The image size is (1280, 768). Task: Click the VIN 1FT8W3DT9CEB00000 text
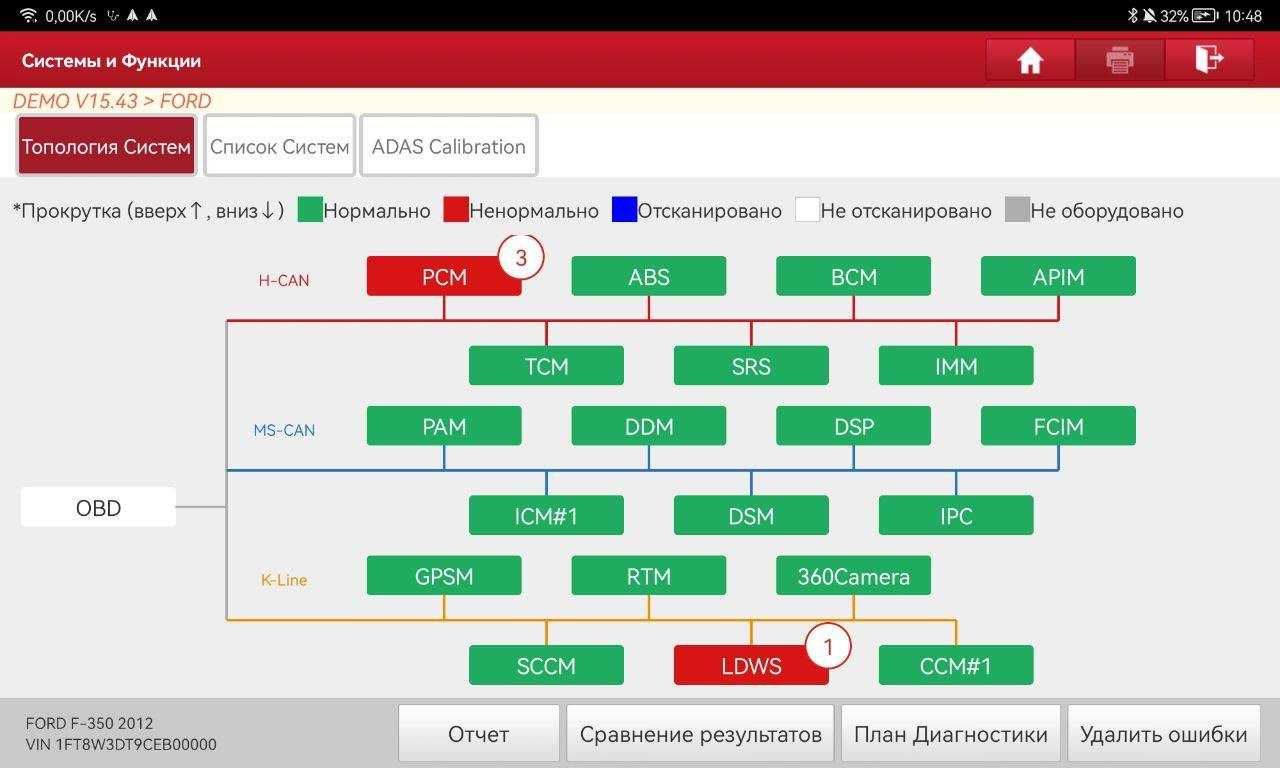pos(121,744)
